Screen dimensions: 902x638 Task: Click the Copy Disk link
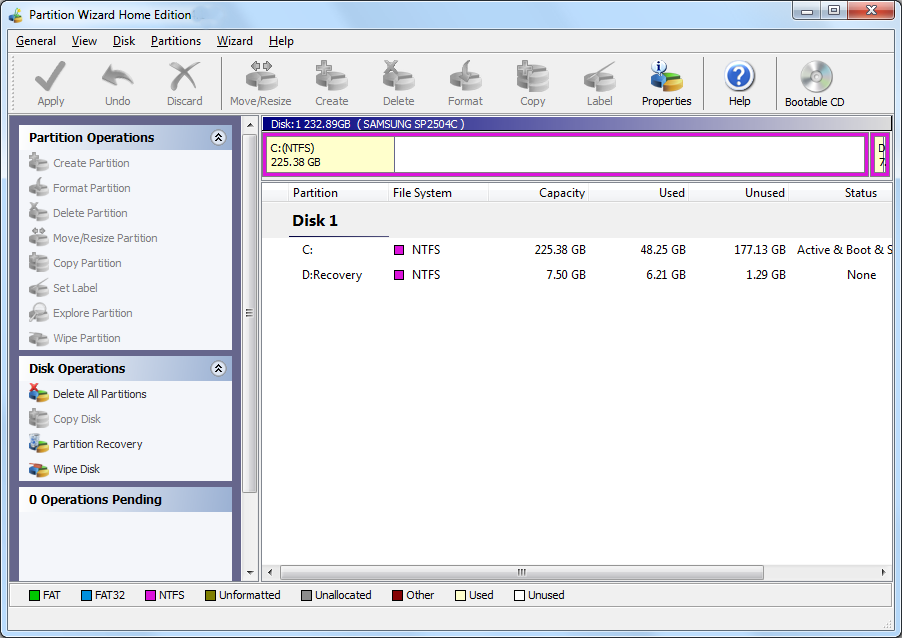click(x=77, y=419)
